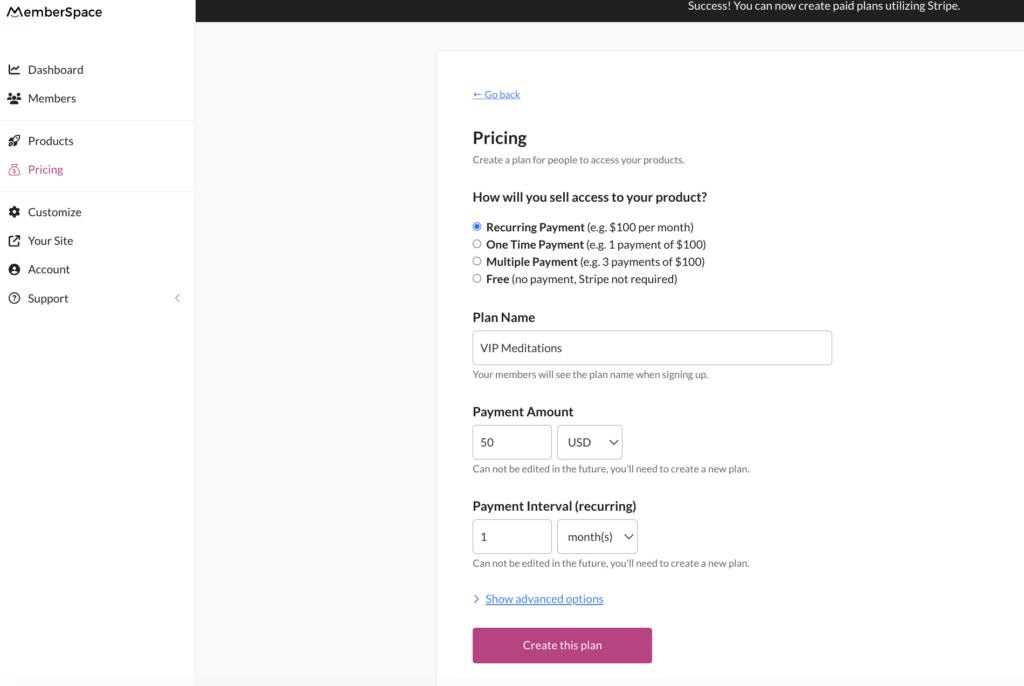The width and height of the screenshot is (1024, 686).
Task: Click the Products rocket icon
Action: point(14,141)
